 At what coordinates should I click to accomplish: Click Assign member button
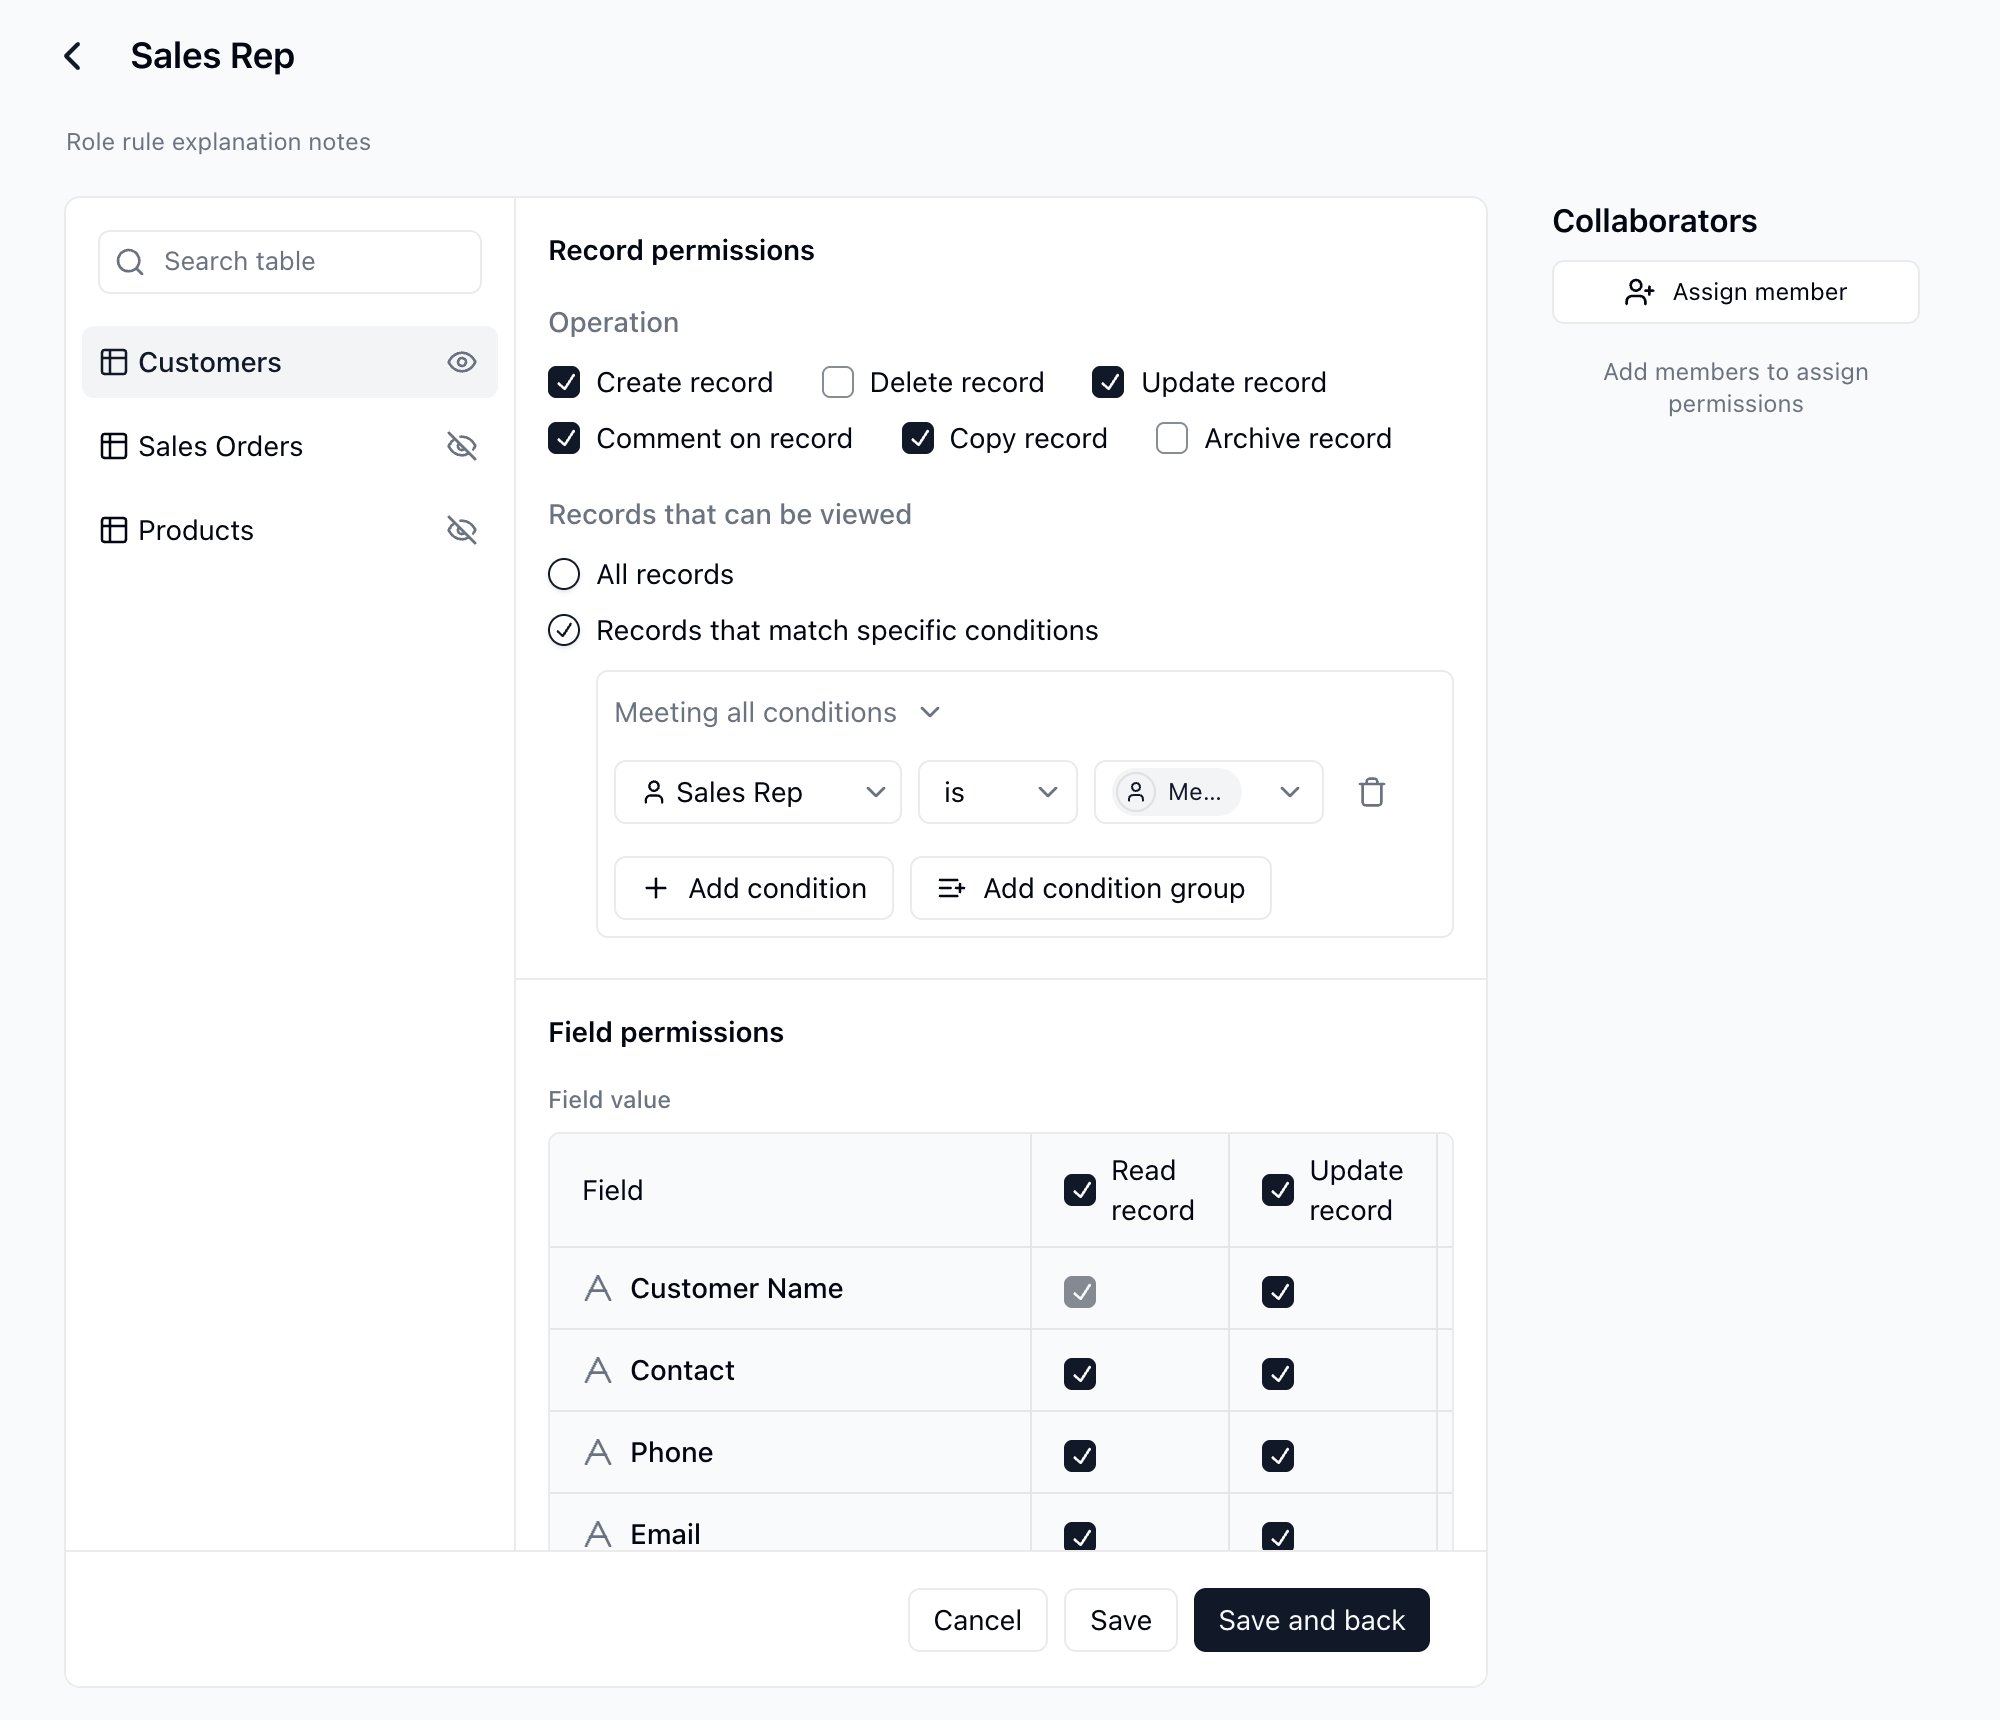pyautogui.click(x=1736, y=292)
